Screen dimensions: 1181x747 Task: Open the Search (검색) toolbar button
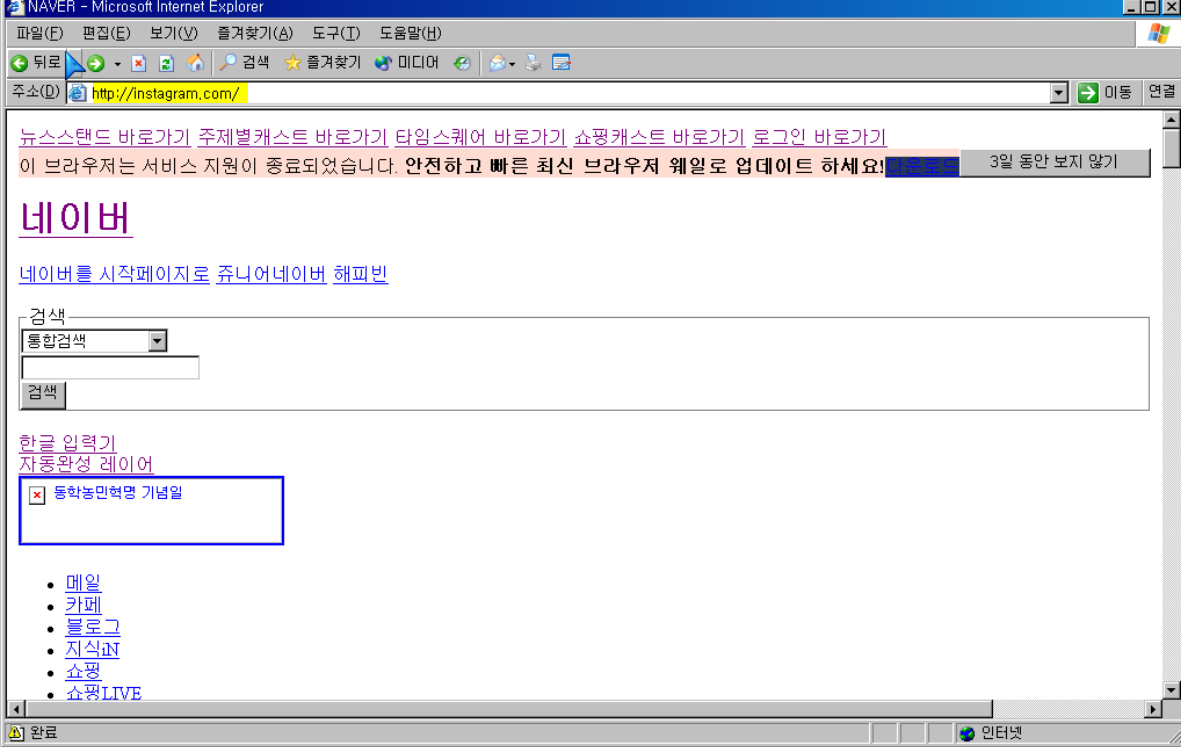coord(244,63)
